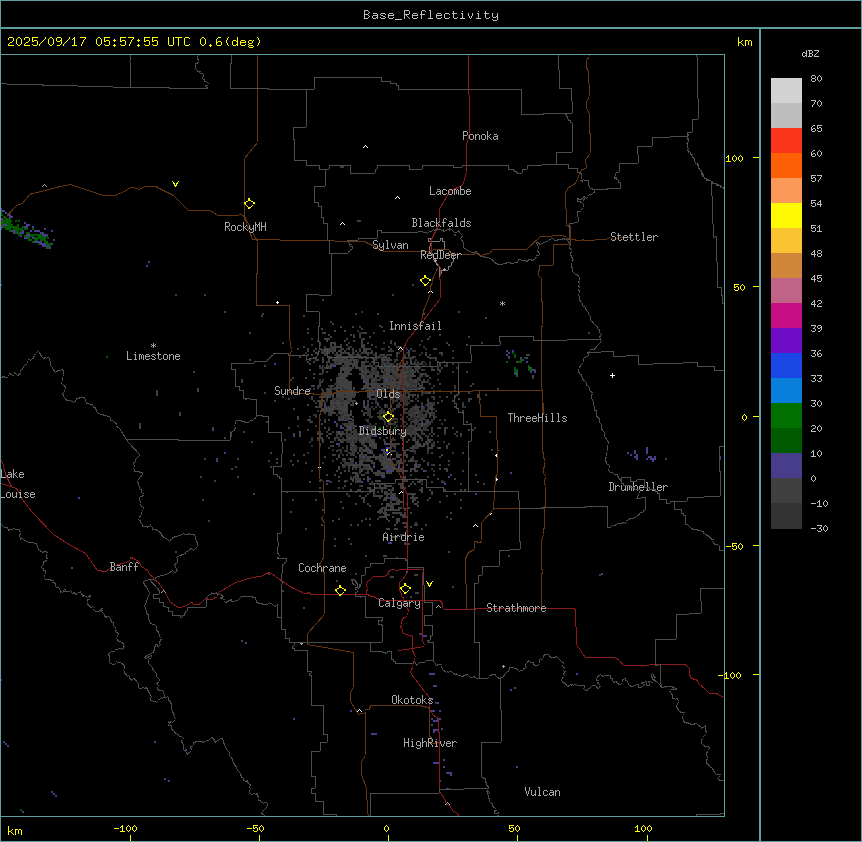Click the white asterisk marker above Limestone
This screenshot has width=862, height=842.
(x=153, y=345)
